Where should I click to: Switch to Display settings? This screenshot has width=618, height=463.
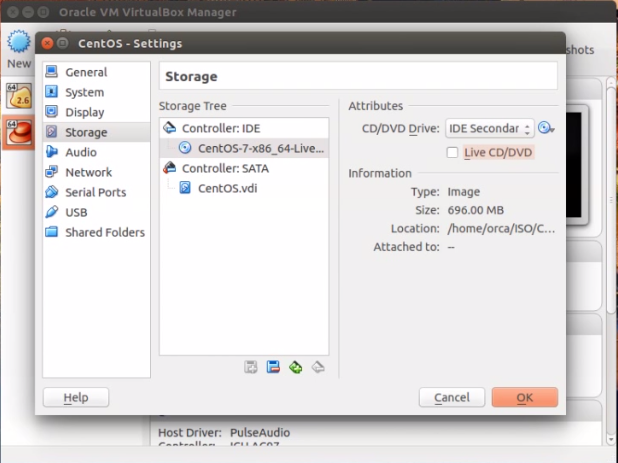coord(96,112)
